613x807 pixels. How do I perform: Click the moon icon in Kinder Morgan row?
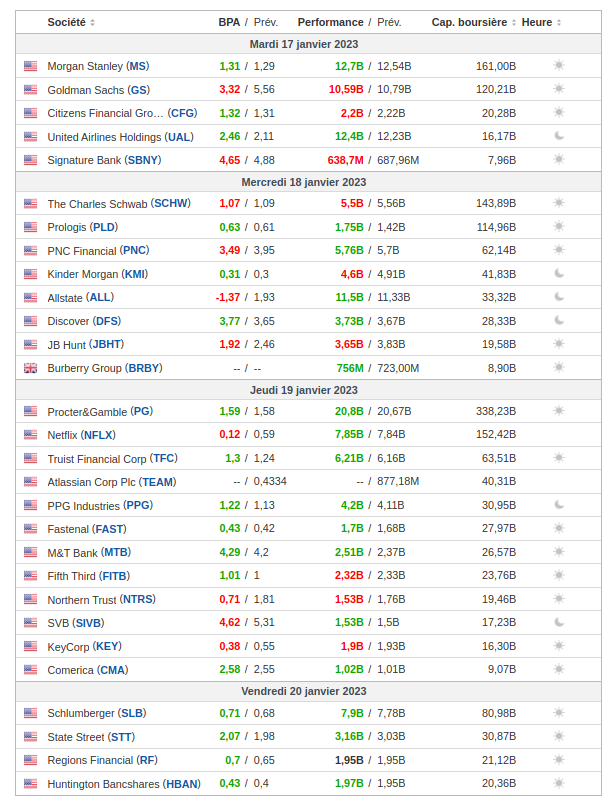[x=559, y=273]
